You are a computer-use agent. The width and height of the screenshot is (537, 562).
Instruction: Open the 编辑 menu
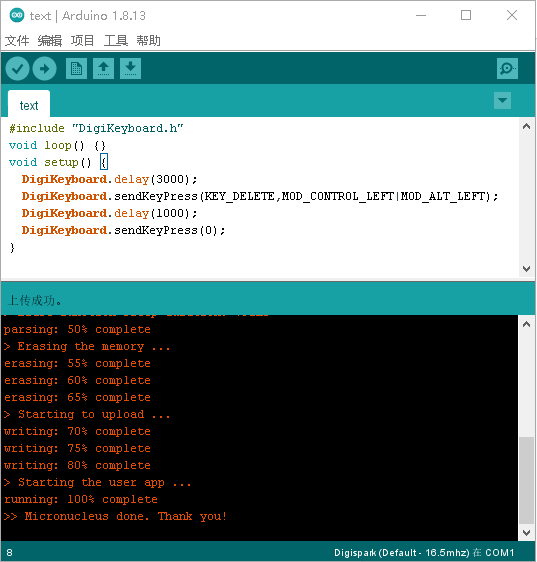point(50,41)
